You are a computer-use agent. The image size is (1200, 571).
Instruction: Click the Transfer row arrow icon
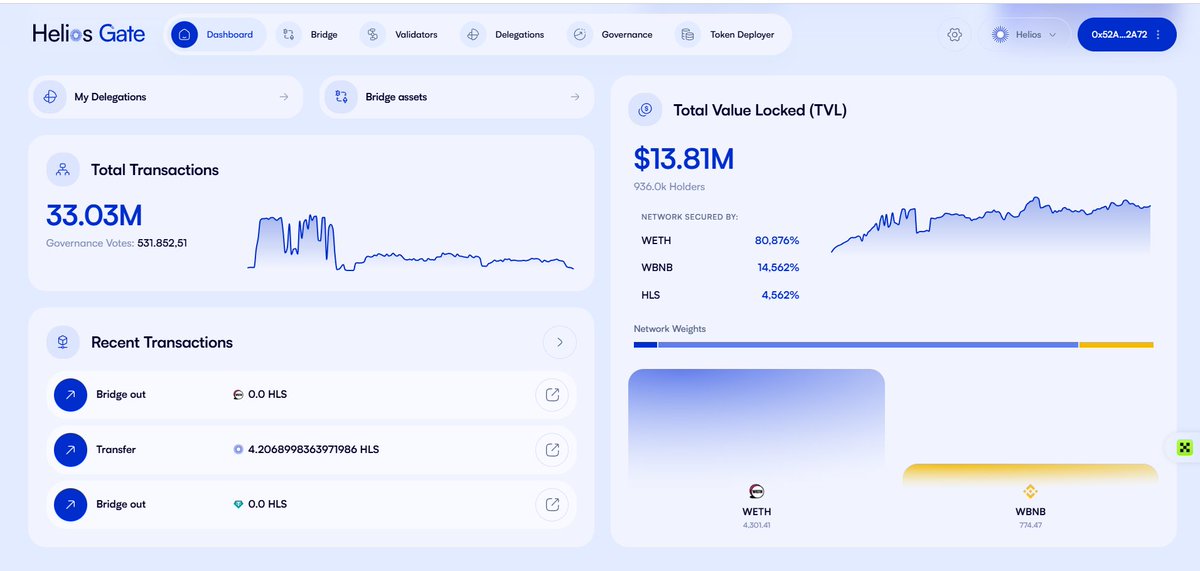click(x=70, y=450)
